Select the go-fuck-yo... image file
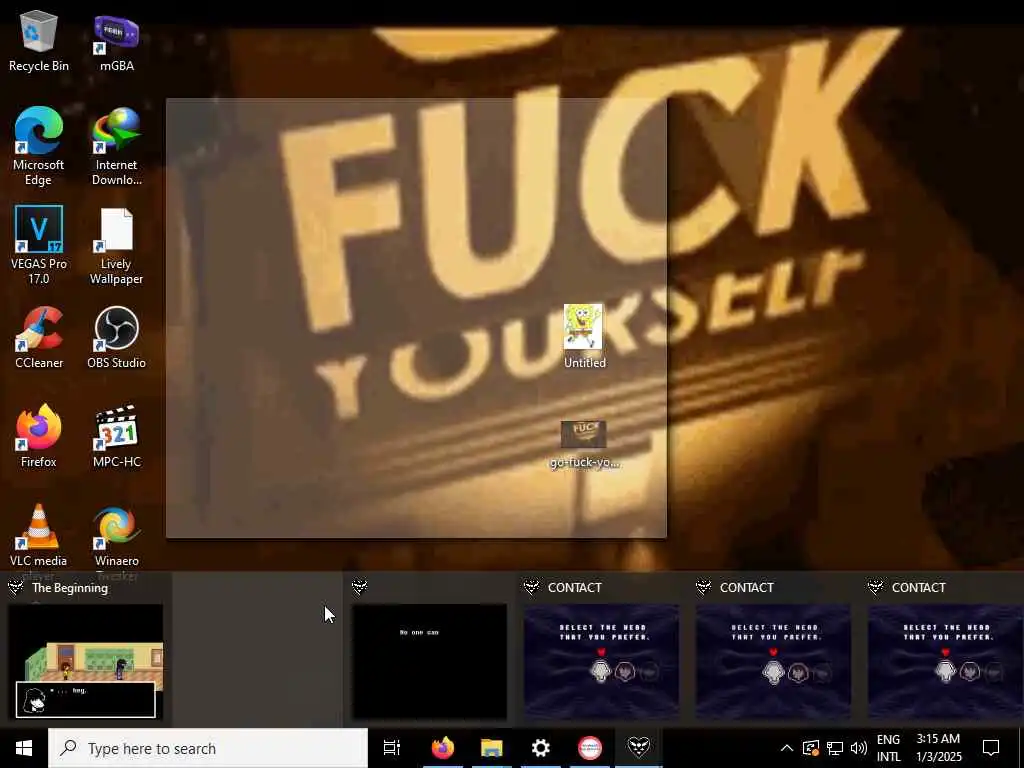The image size is (1024, 768). (584, 445)
